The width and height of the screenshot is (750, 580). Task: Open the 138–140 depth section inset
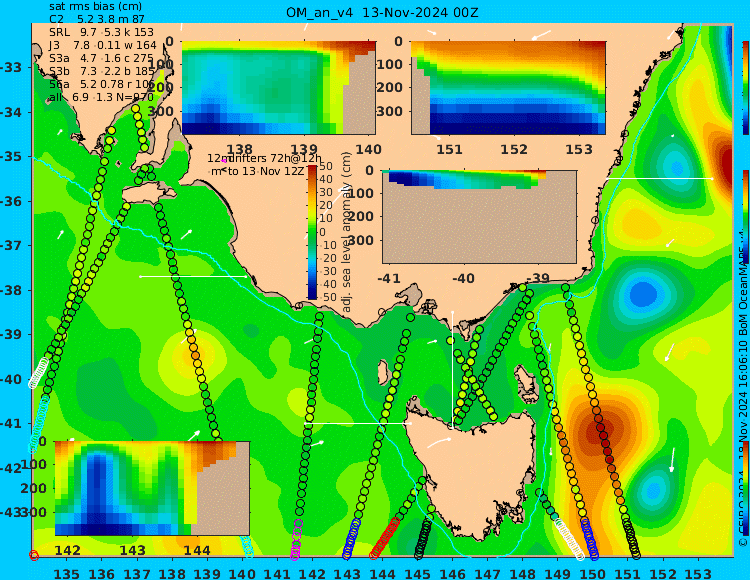pos(278,88)
